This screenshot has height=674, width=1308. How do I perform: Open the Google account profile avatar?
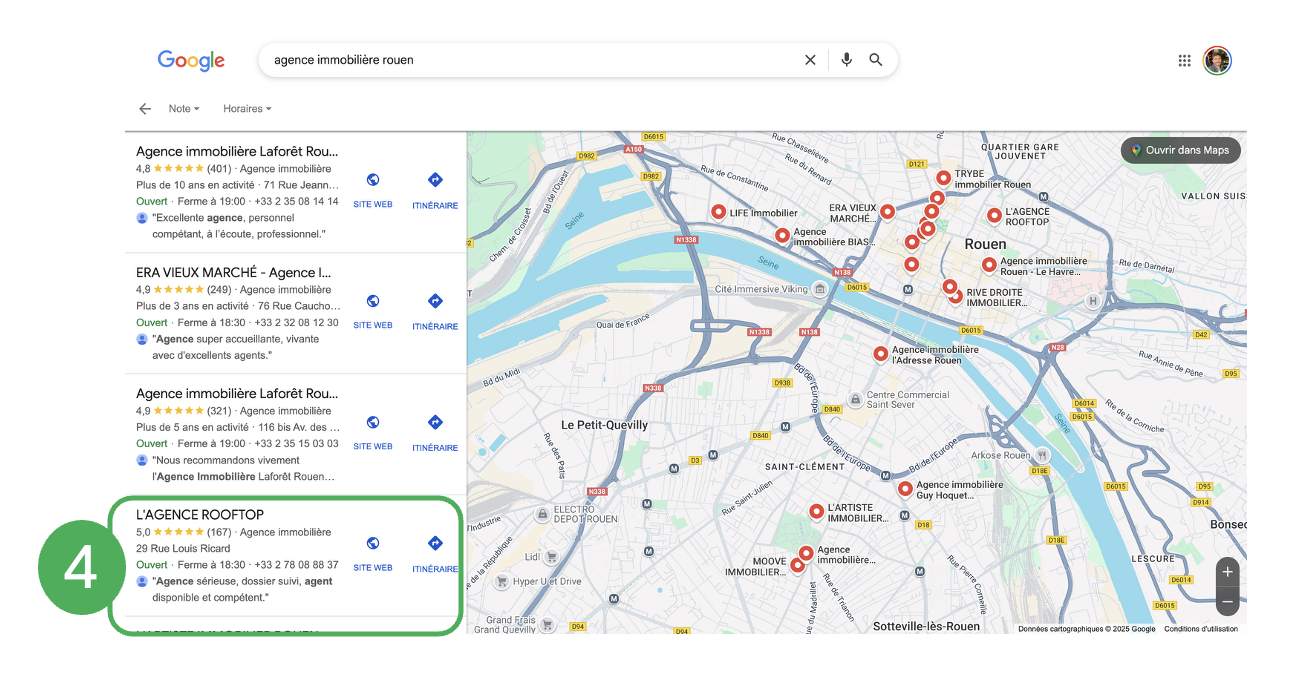(x=1217, y=61)
